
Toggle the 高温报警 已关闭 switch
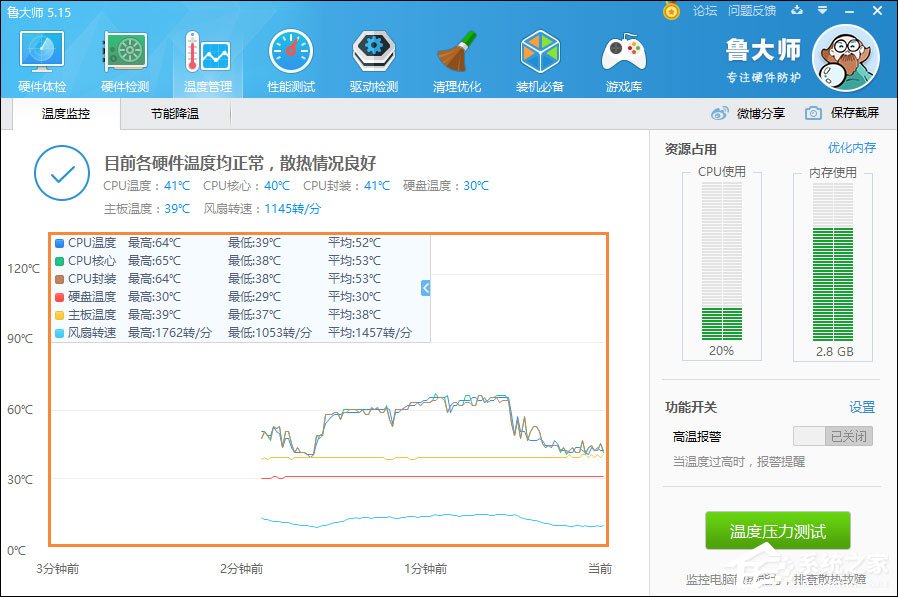[x=831, y=436]
